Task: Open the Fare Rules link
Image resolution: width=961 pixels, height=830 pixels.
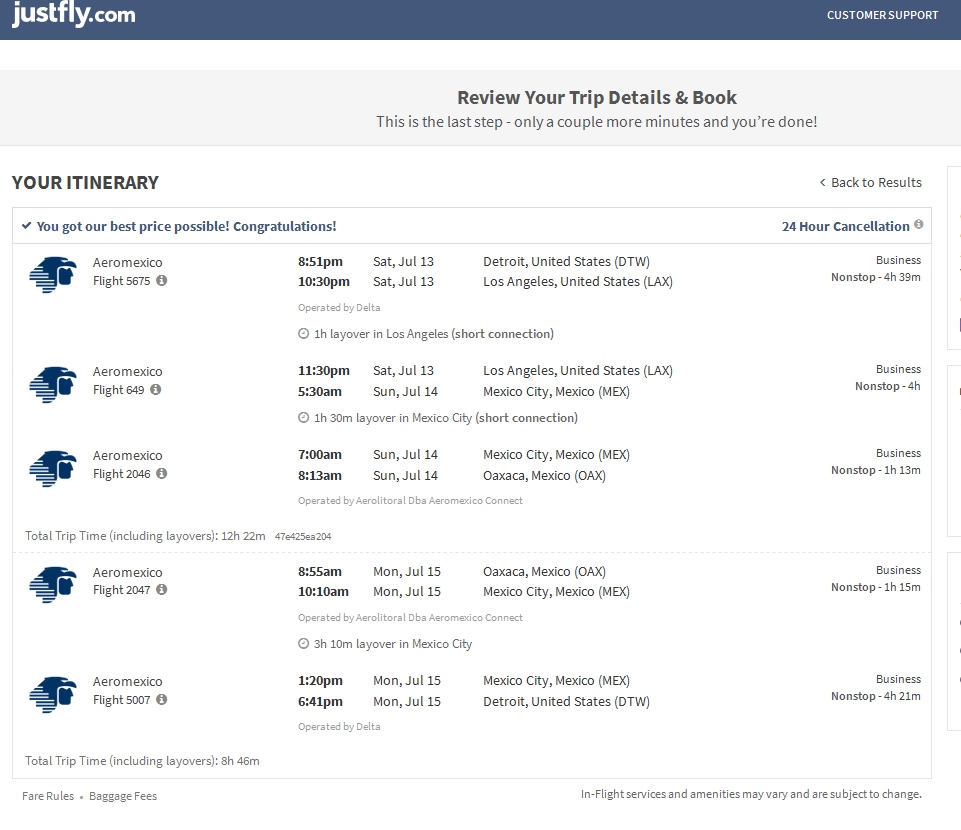Action: (46, 795)
